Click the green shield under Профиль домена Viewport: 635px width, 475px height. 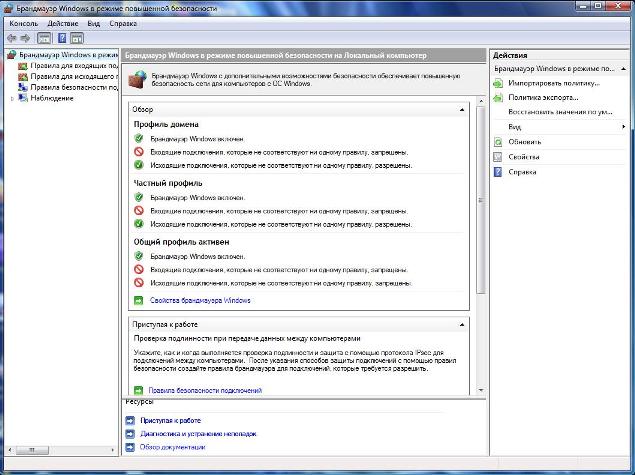point(139,138)
